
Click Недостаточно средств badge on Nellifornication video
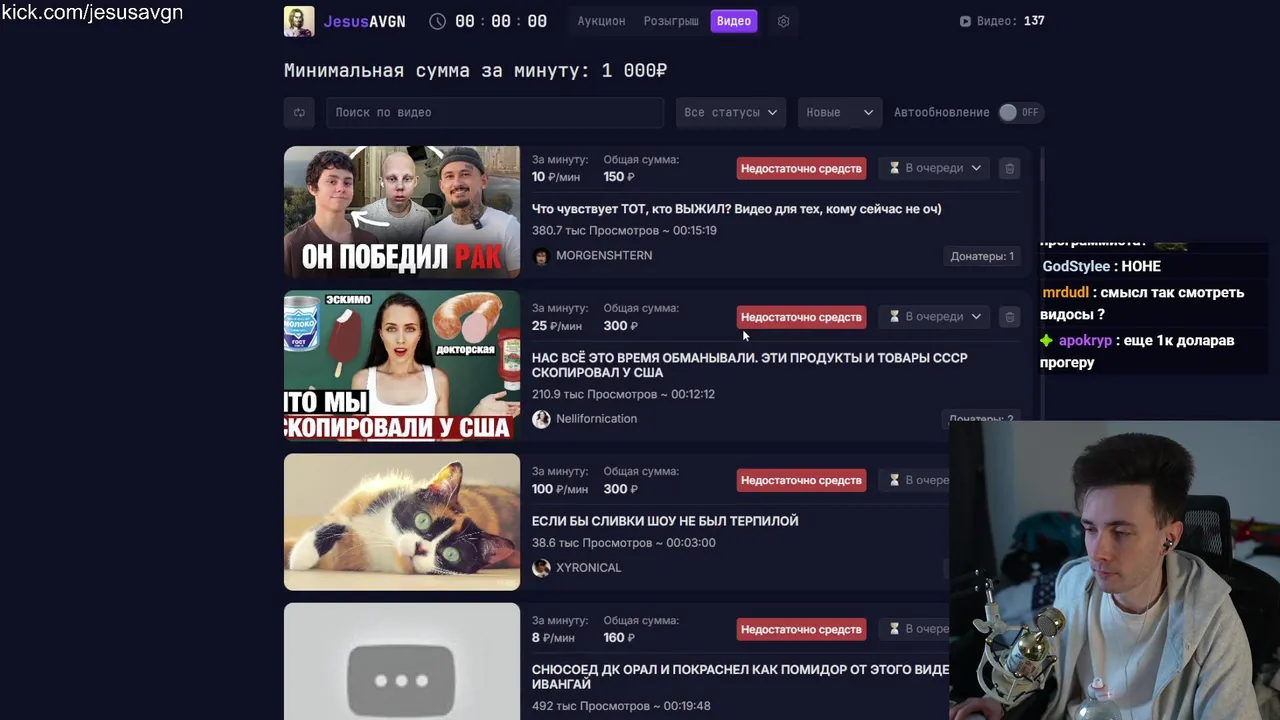801,317
